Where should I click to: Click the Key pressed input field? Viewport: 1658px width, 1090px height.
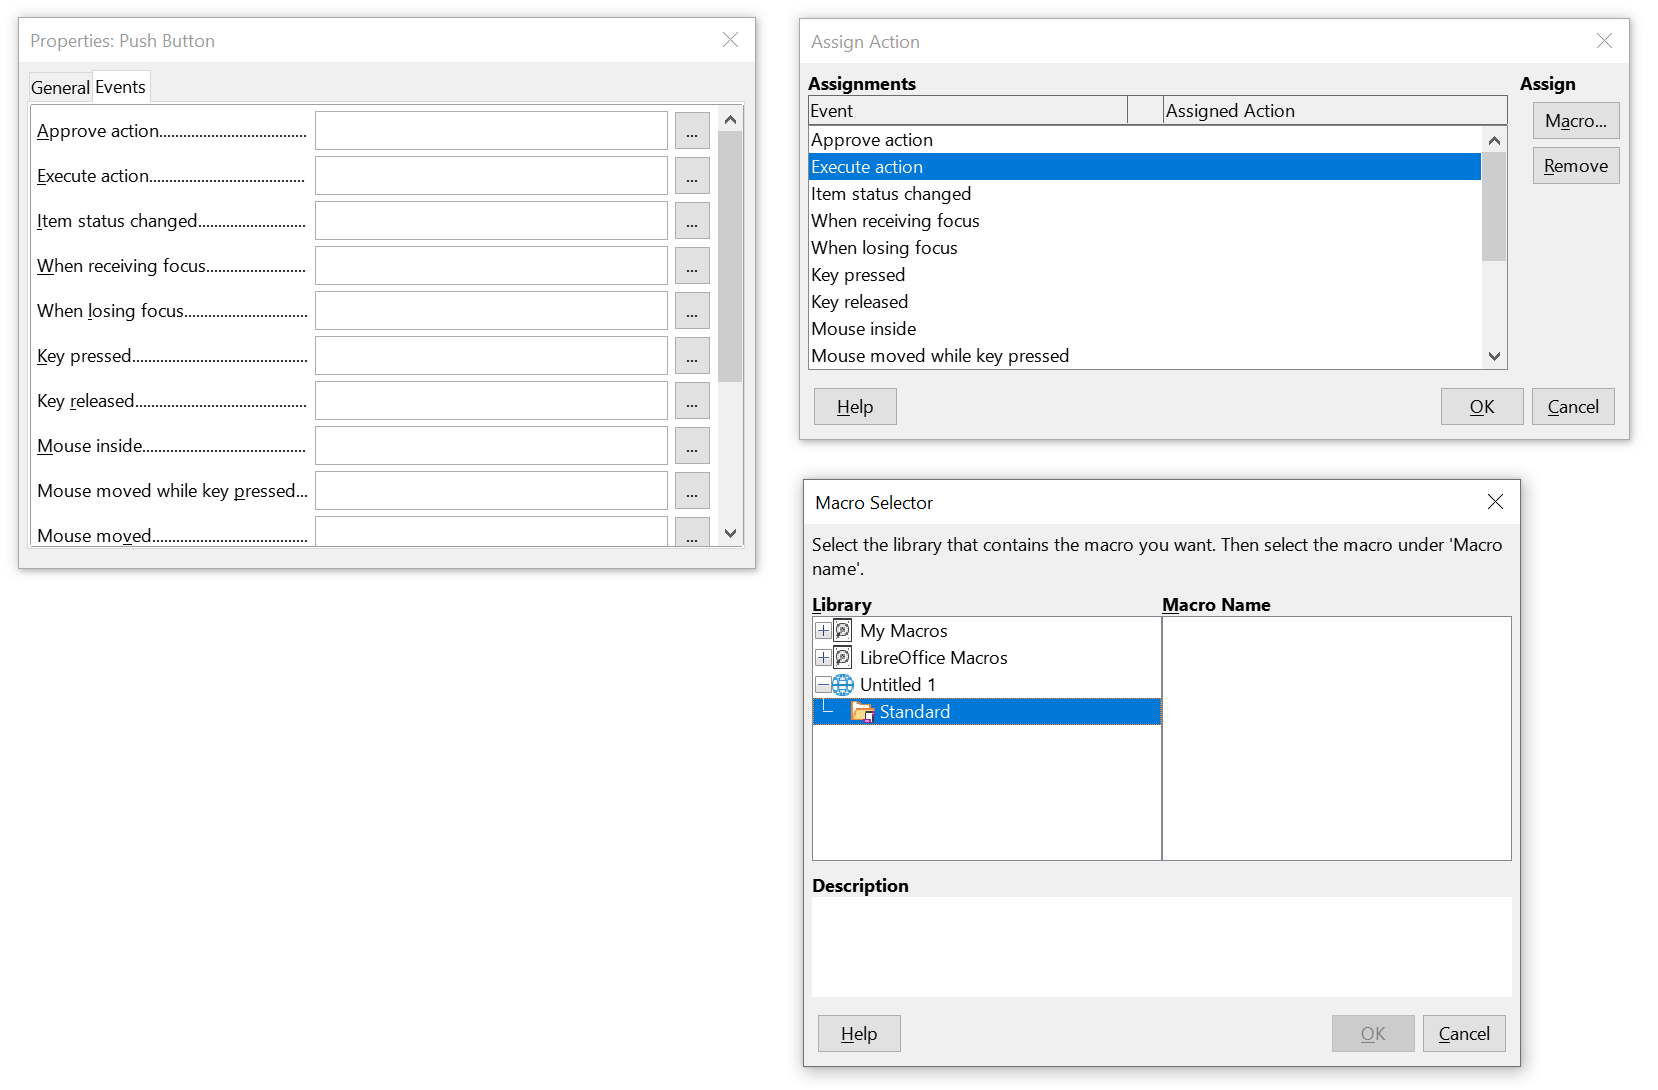pos(491,356)
